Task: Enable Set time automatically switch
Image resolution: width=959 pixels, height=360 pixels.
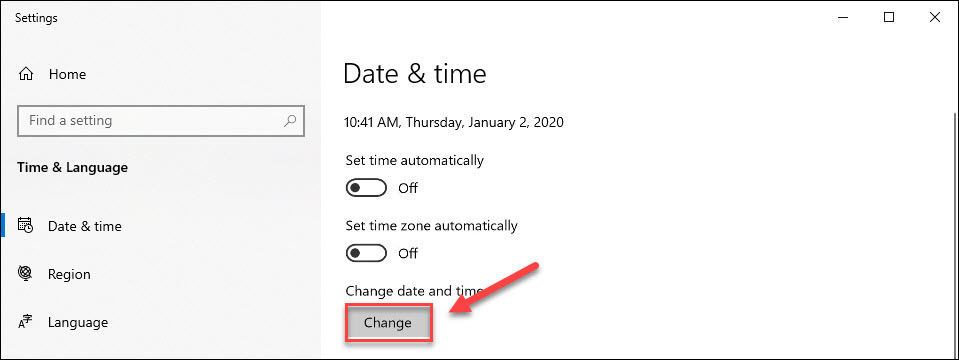Action: click(366, 188)
